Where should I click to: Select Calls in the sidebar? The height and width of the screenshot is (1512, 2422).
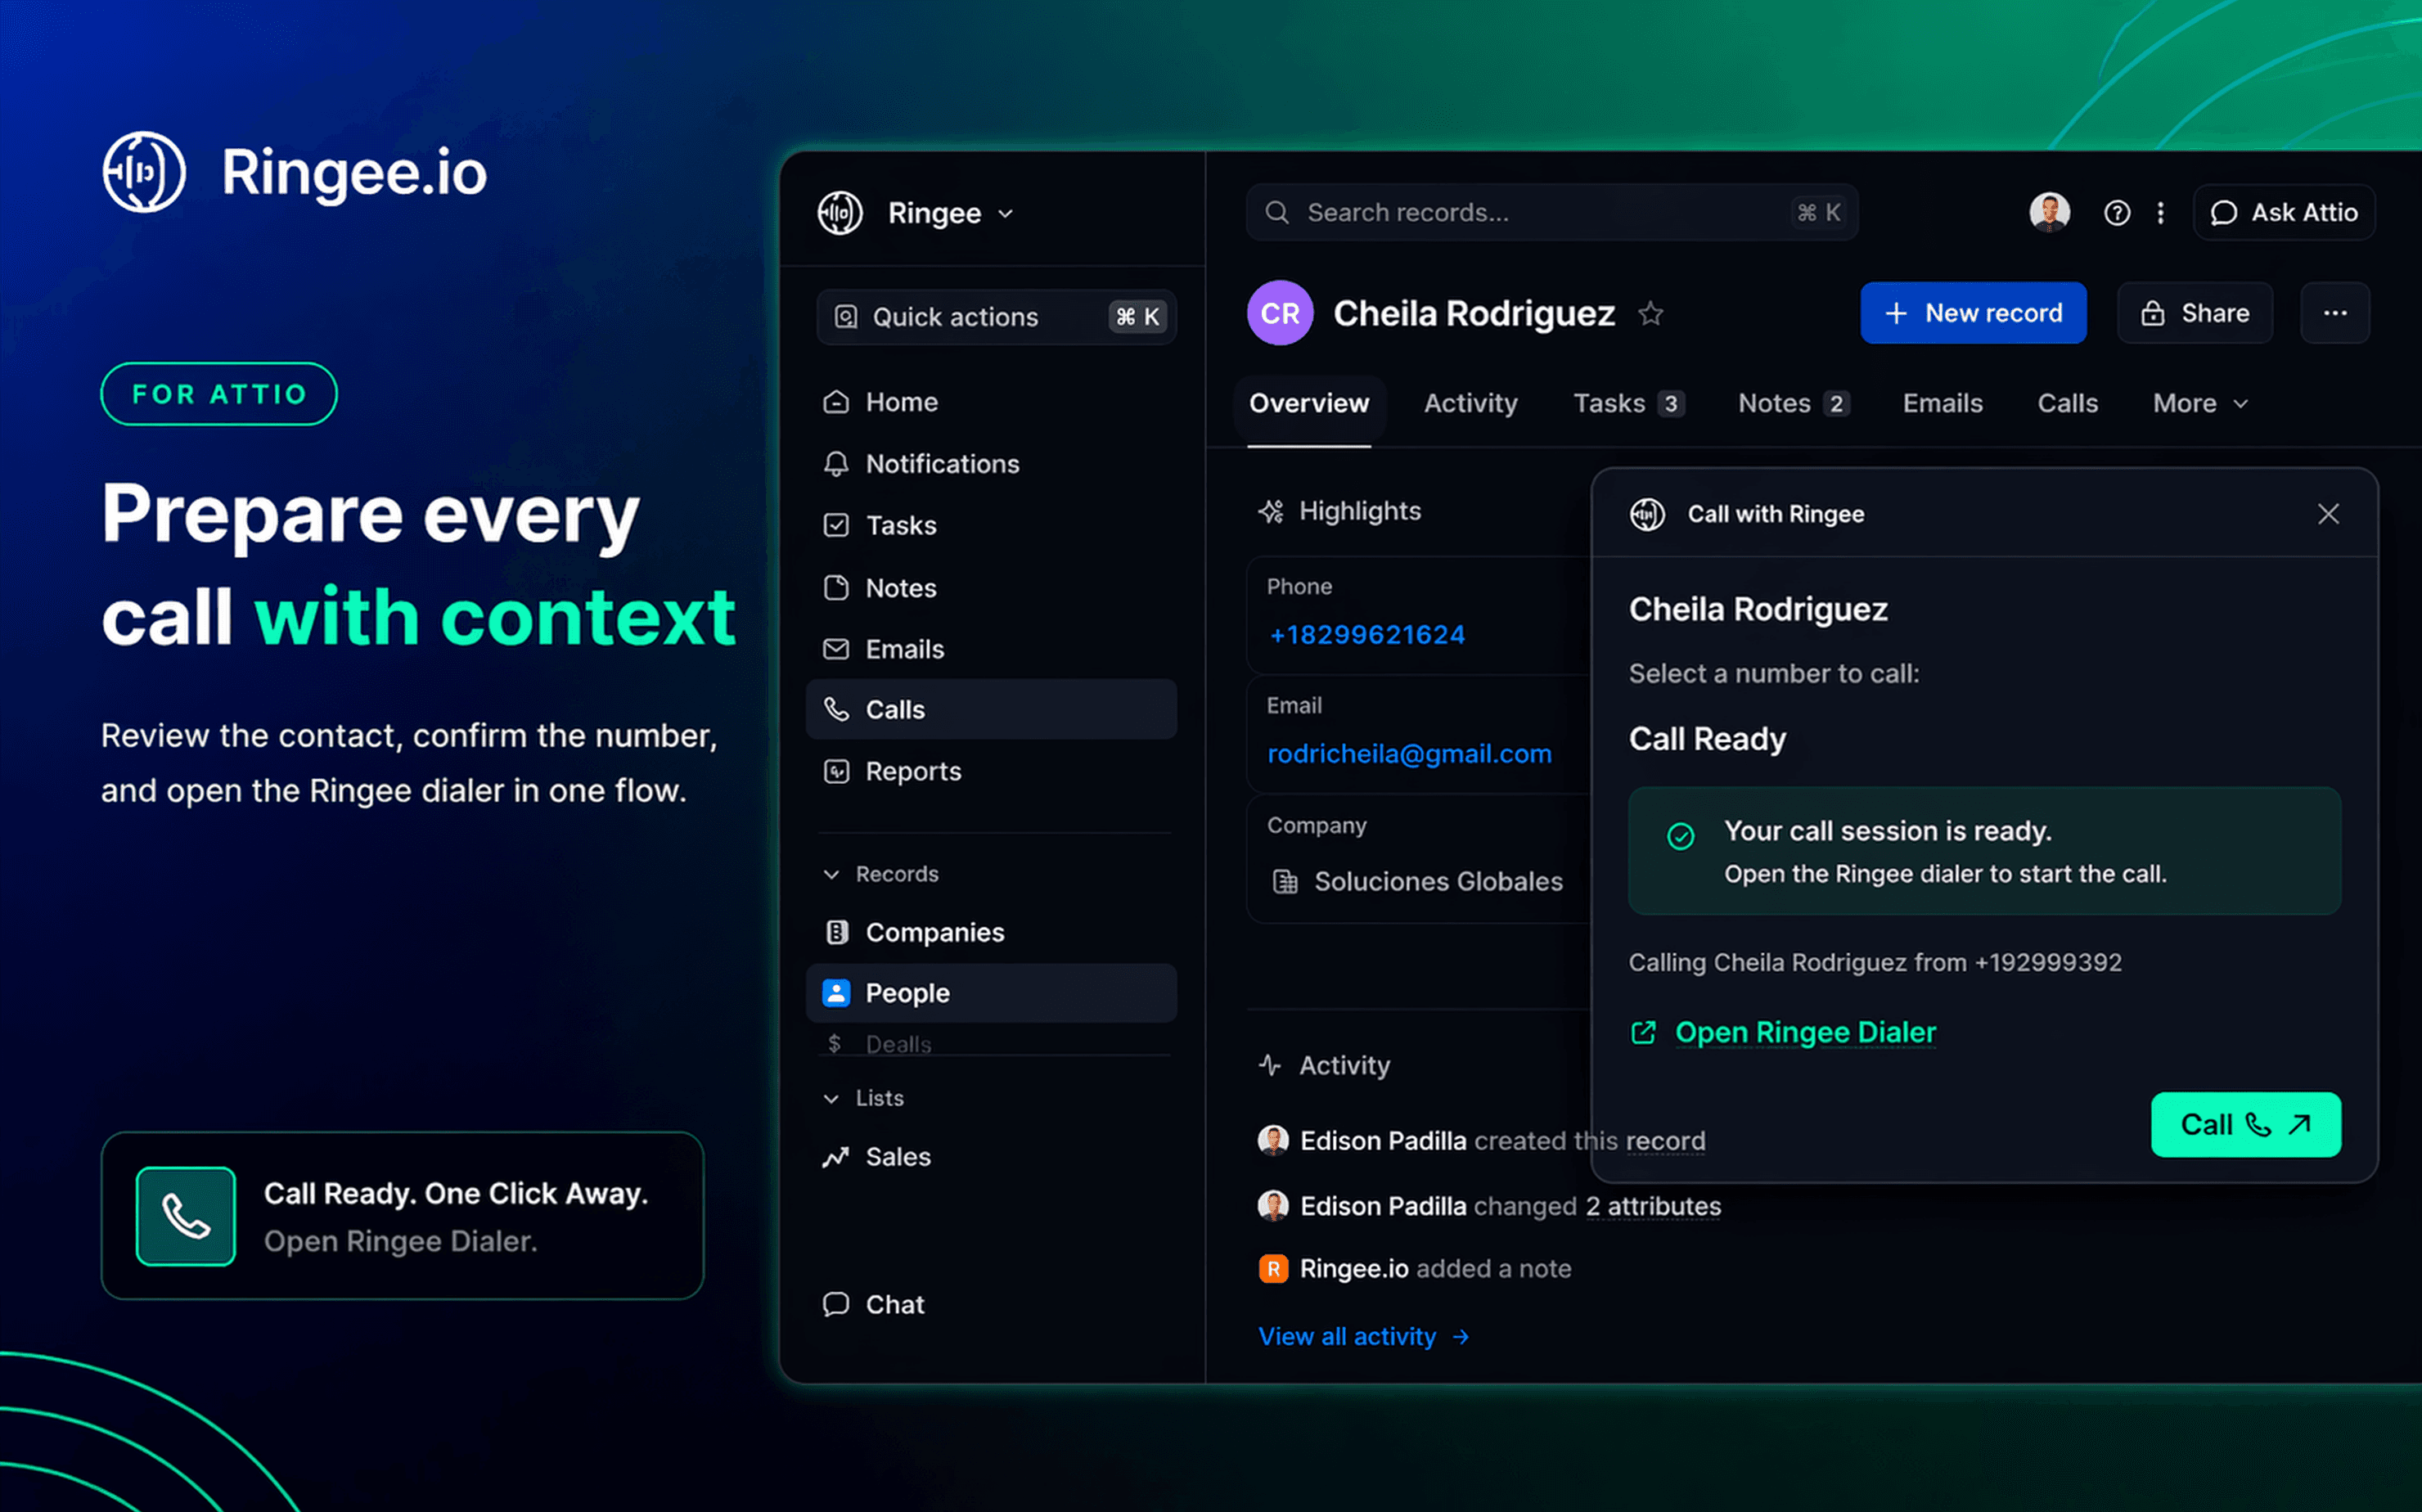pyautogui.click(x=991, y=709)
